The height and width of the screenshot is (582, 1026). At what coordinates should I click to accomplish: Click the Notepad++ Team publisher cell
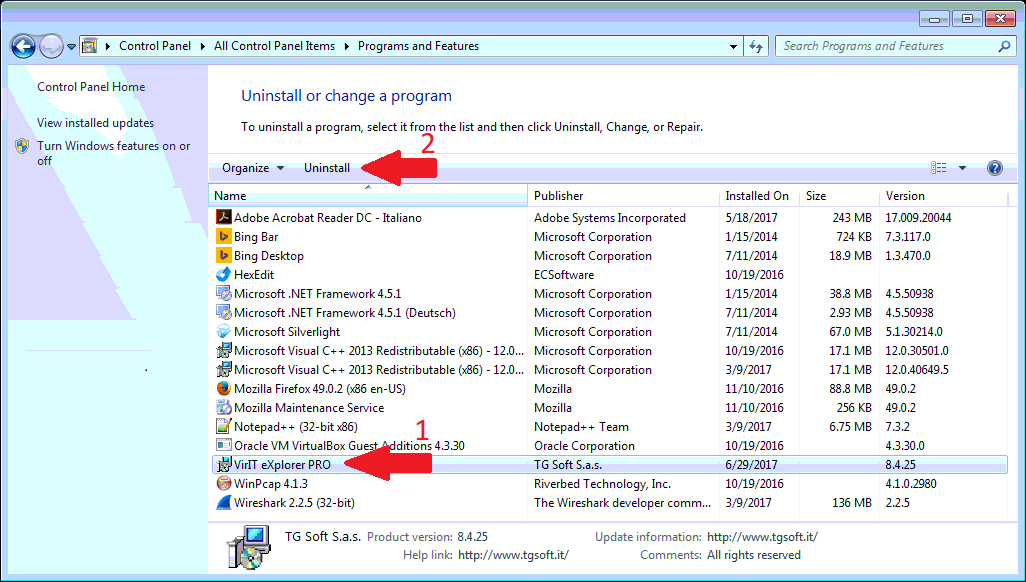pos(581,426)
